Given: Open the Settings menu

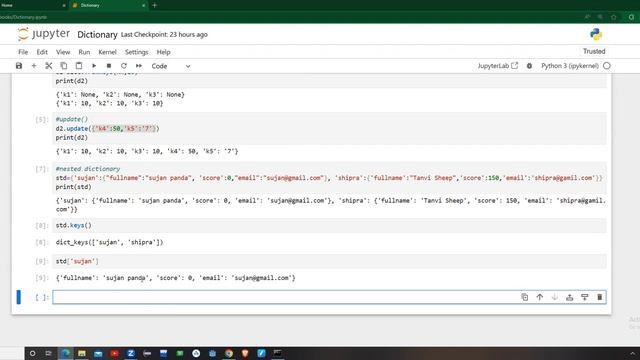Looking at the screenshot, I should 136,52.
